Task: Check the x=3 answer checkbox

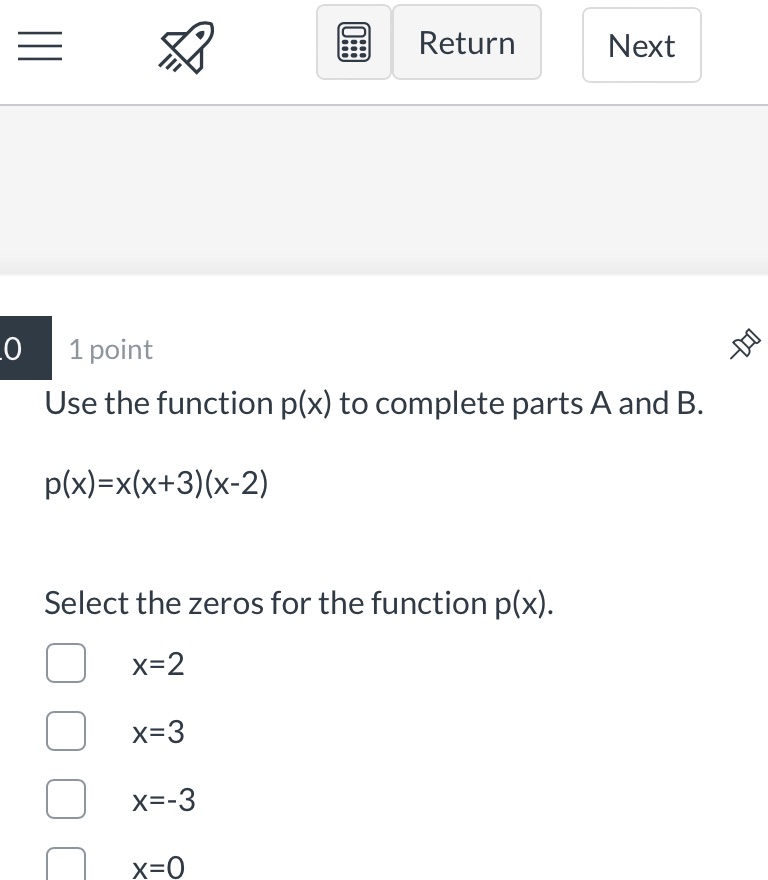Action: [x=66, y=730]
